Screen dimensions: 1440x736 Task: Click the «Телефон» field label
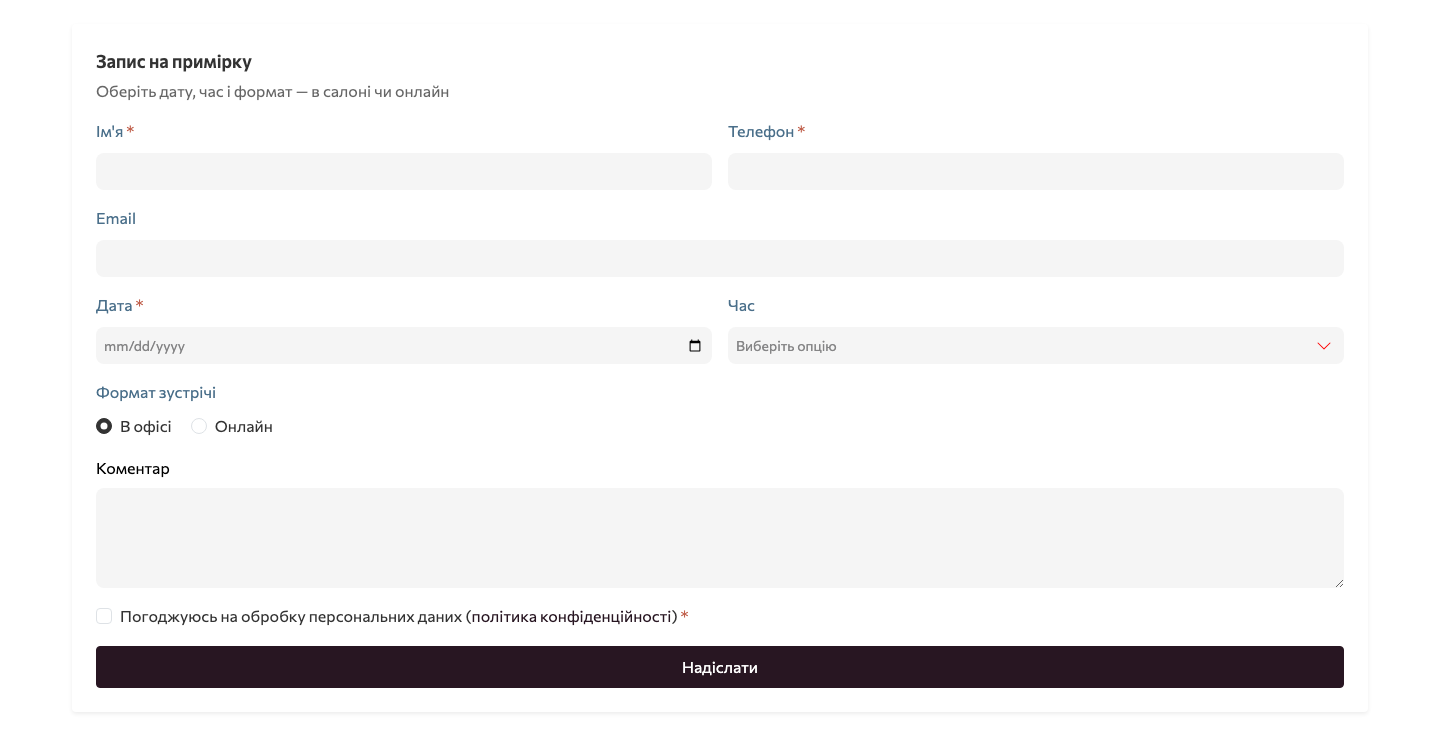[761, 132]
